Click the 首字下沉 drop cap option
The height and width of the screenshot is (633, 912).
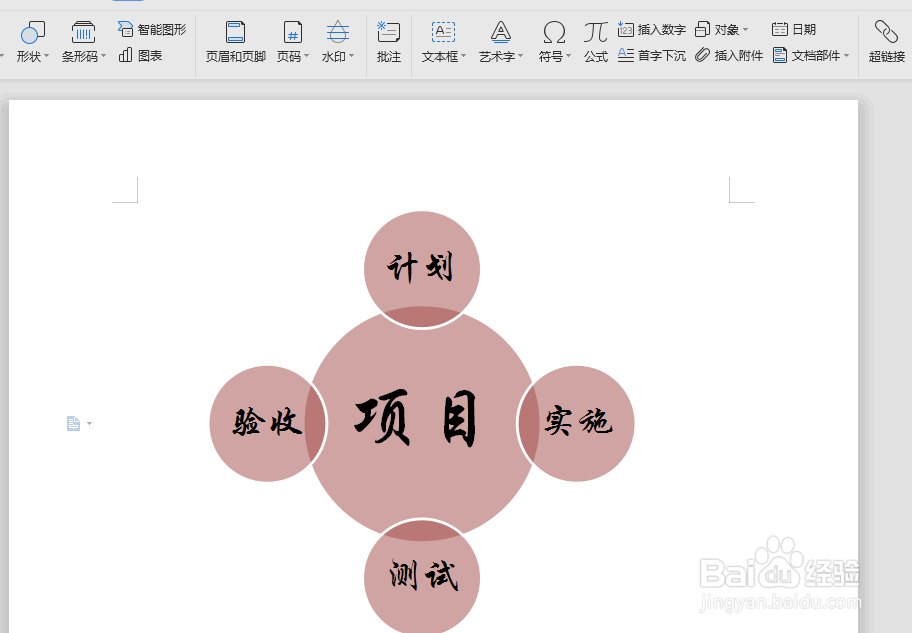point(651,55)
